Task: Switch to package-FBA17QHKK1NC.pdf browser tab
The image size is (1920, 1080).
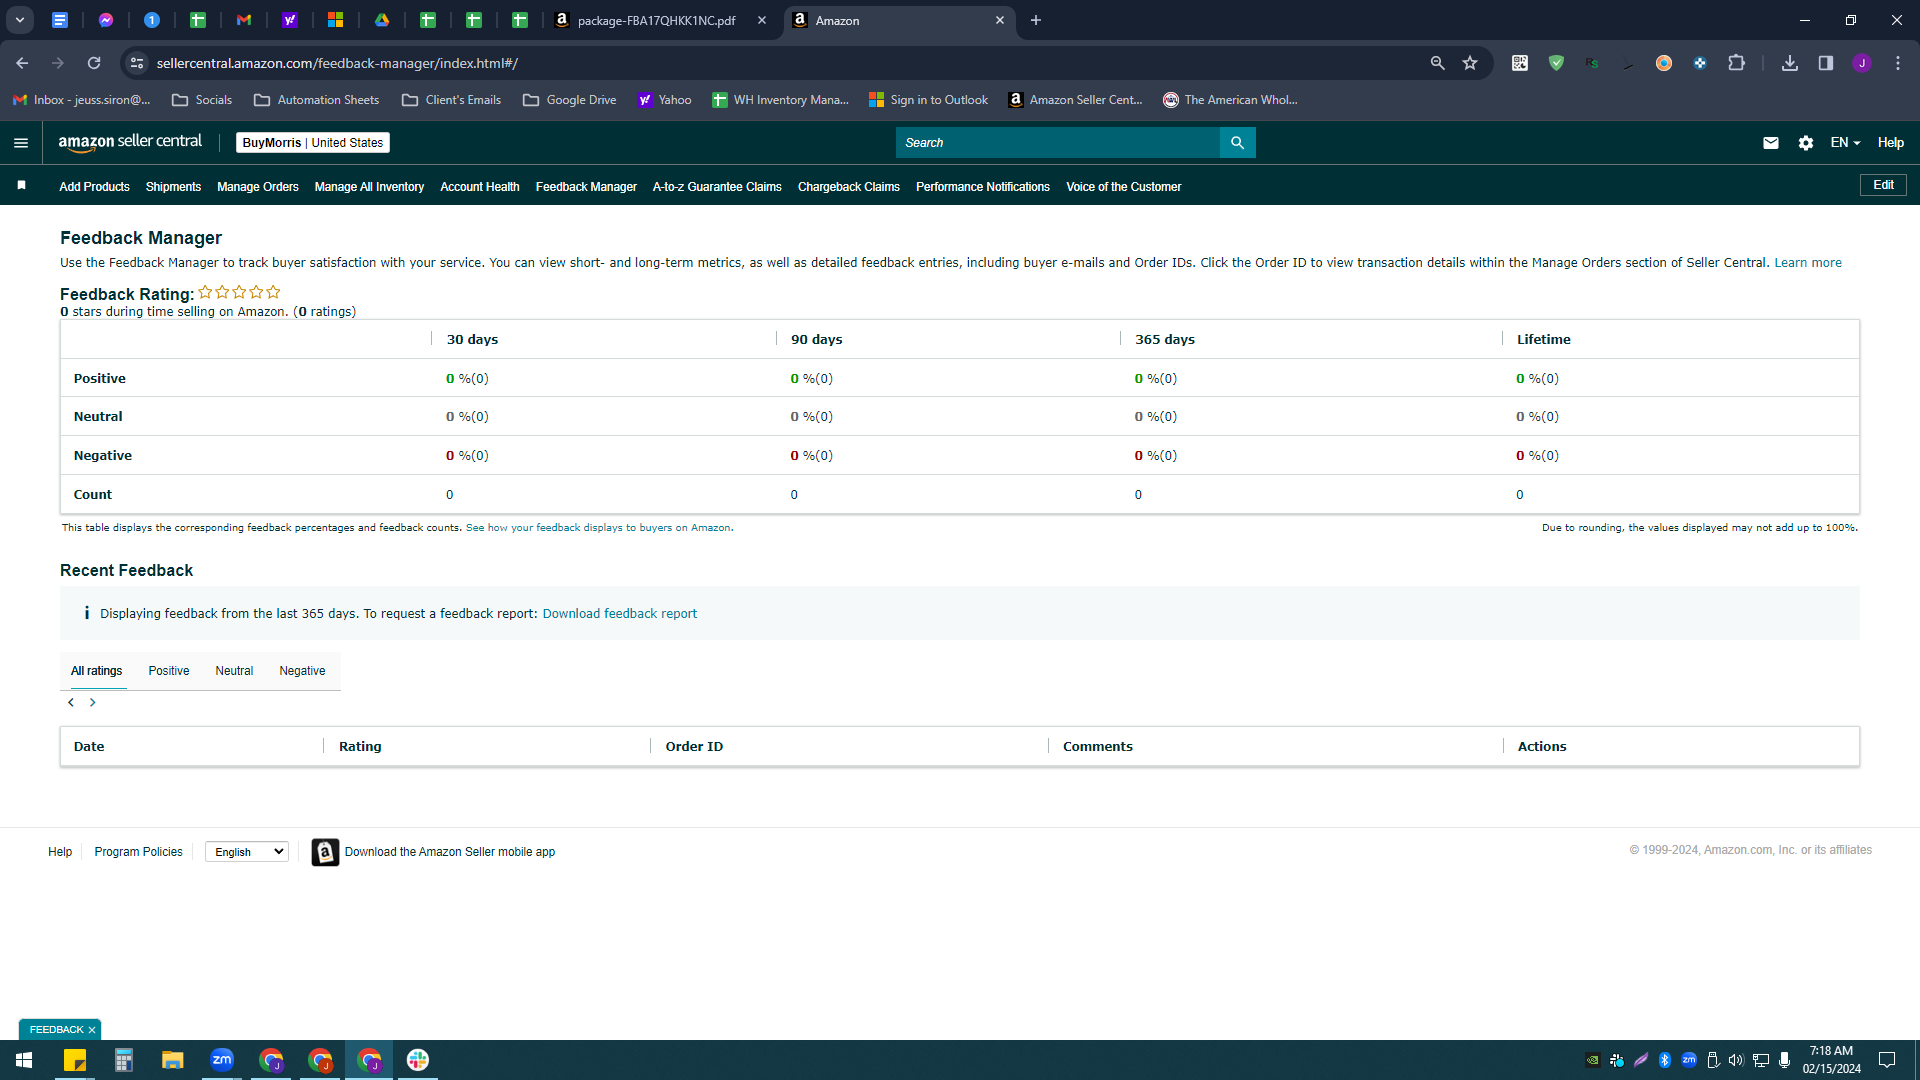Action: (x=658, y=20)
